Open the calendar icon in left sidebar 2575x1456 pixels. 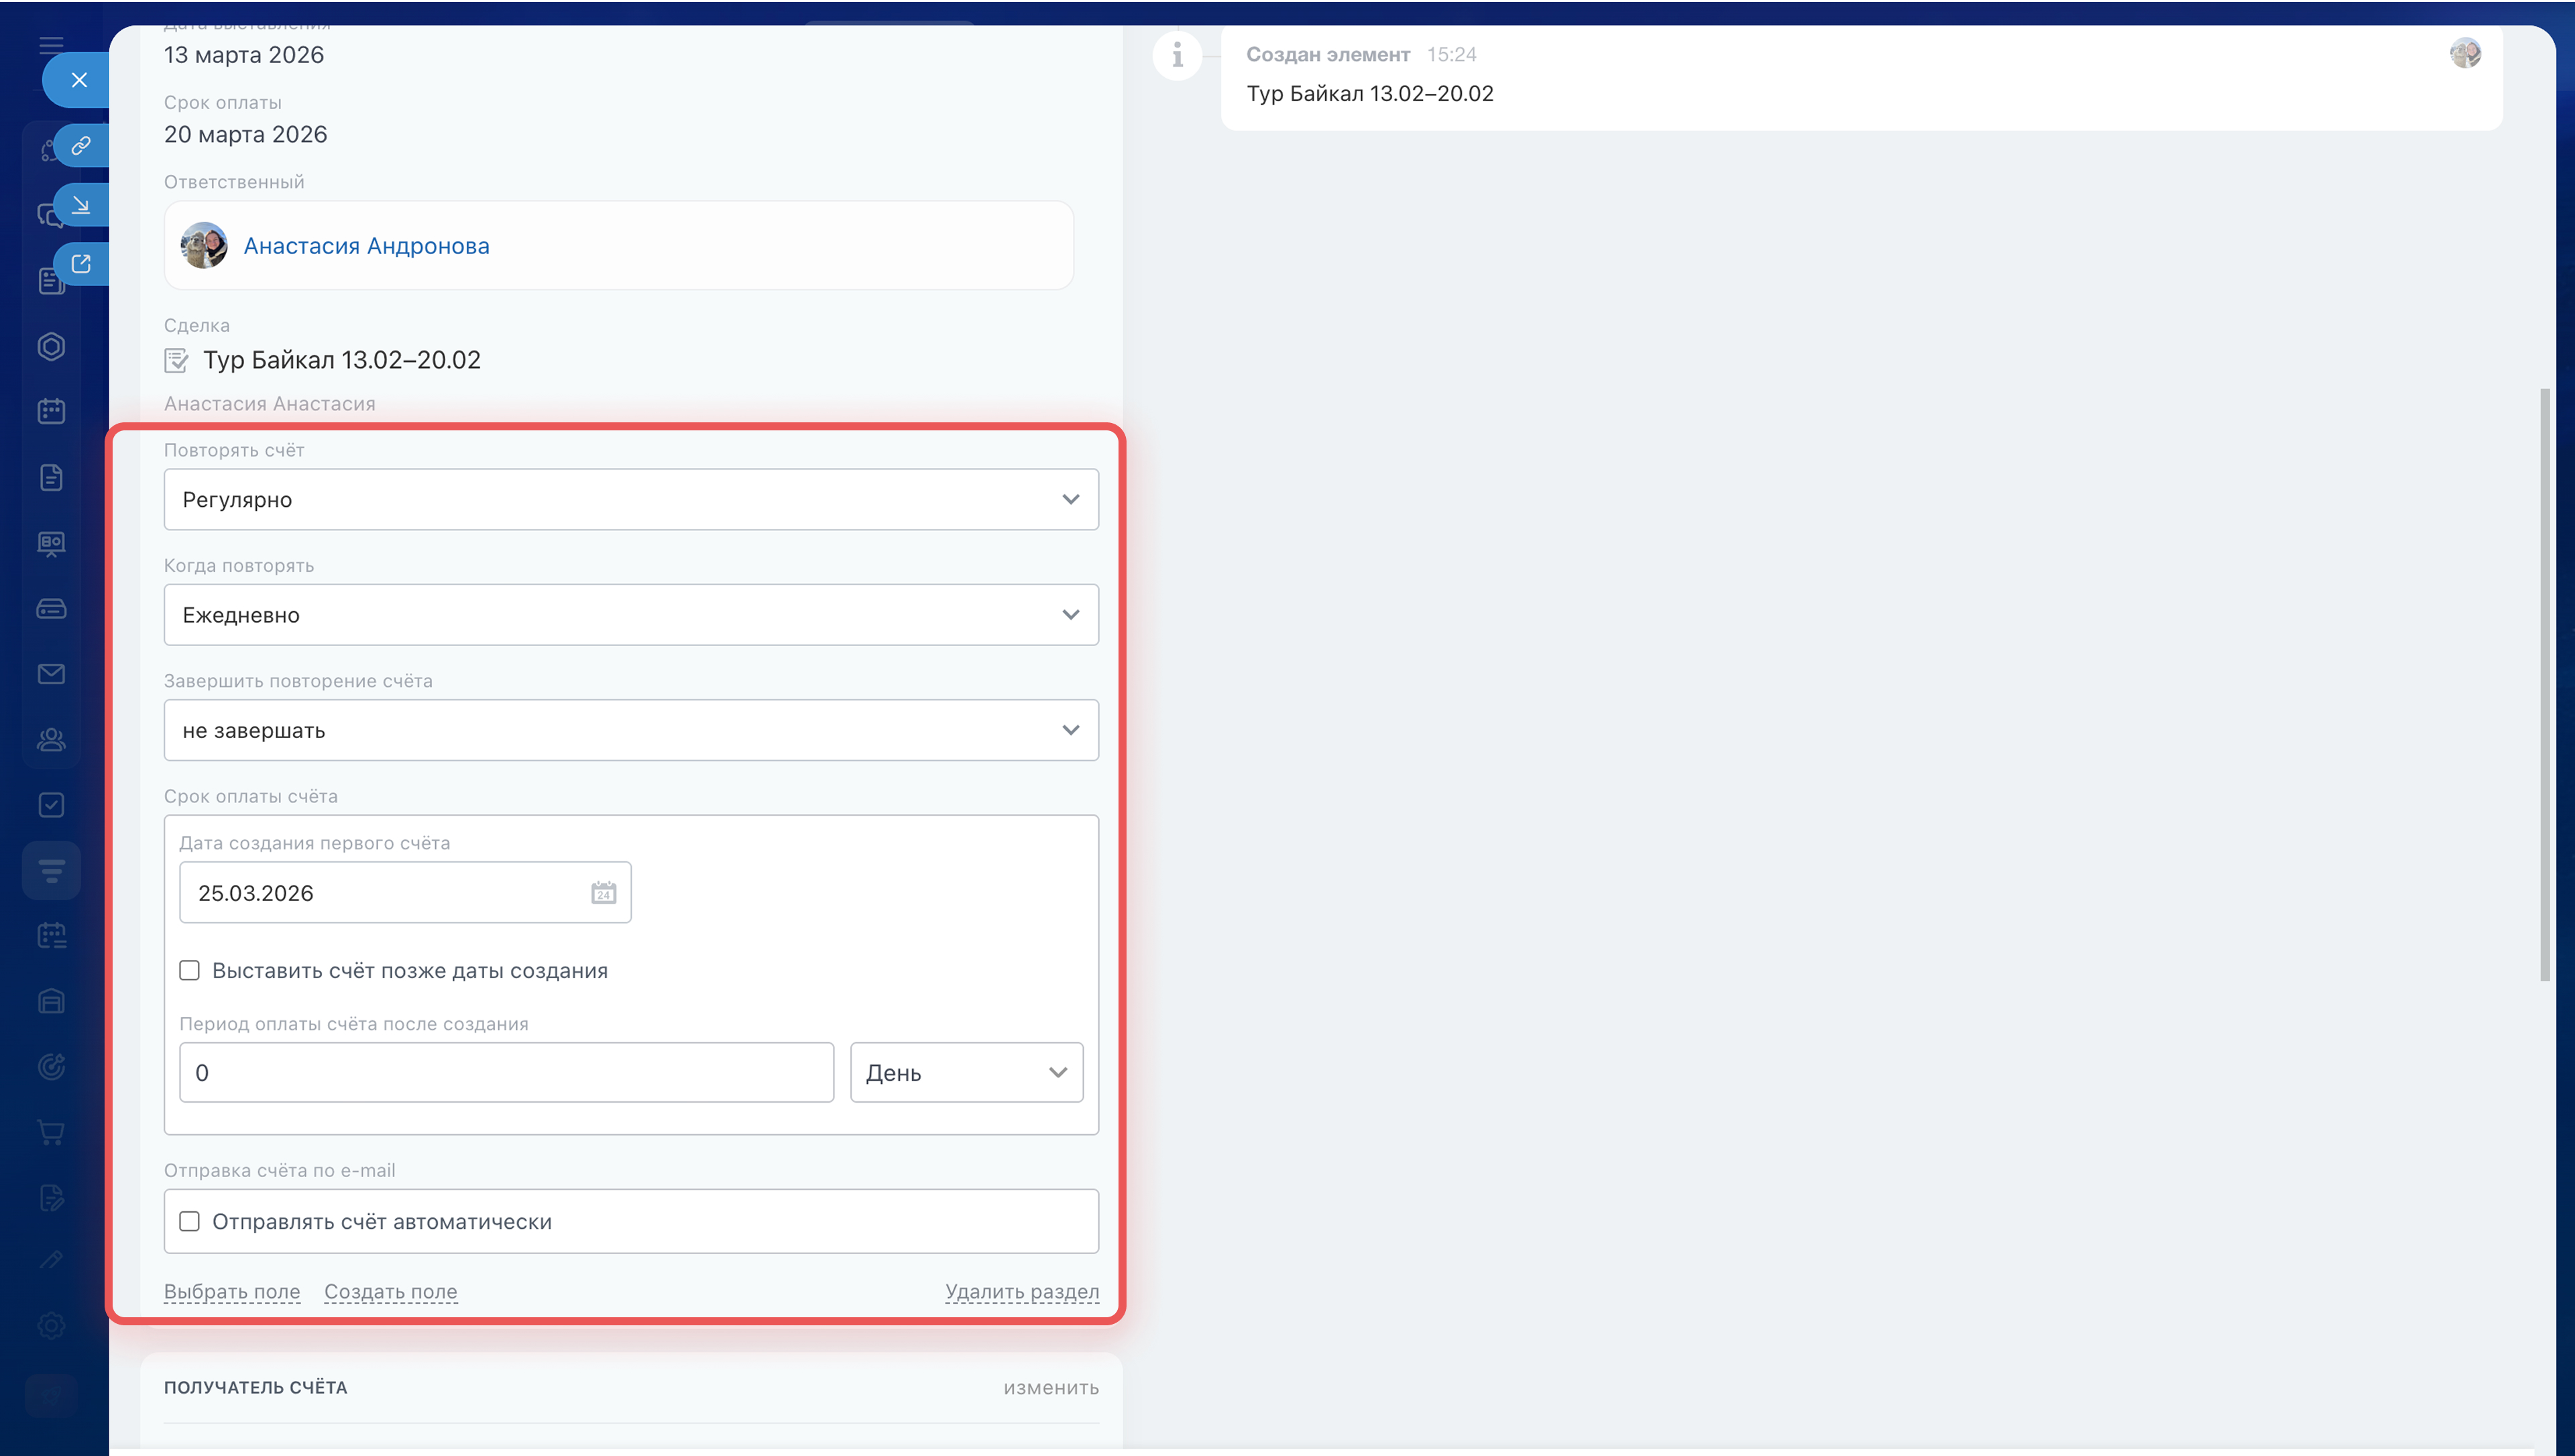coord(51,411)
